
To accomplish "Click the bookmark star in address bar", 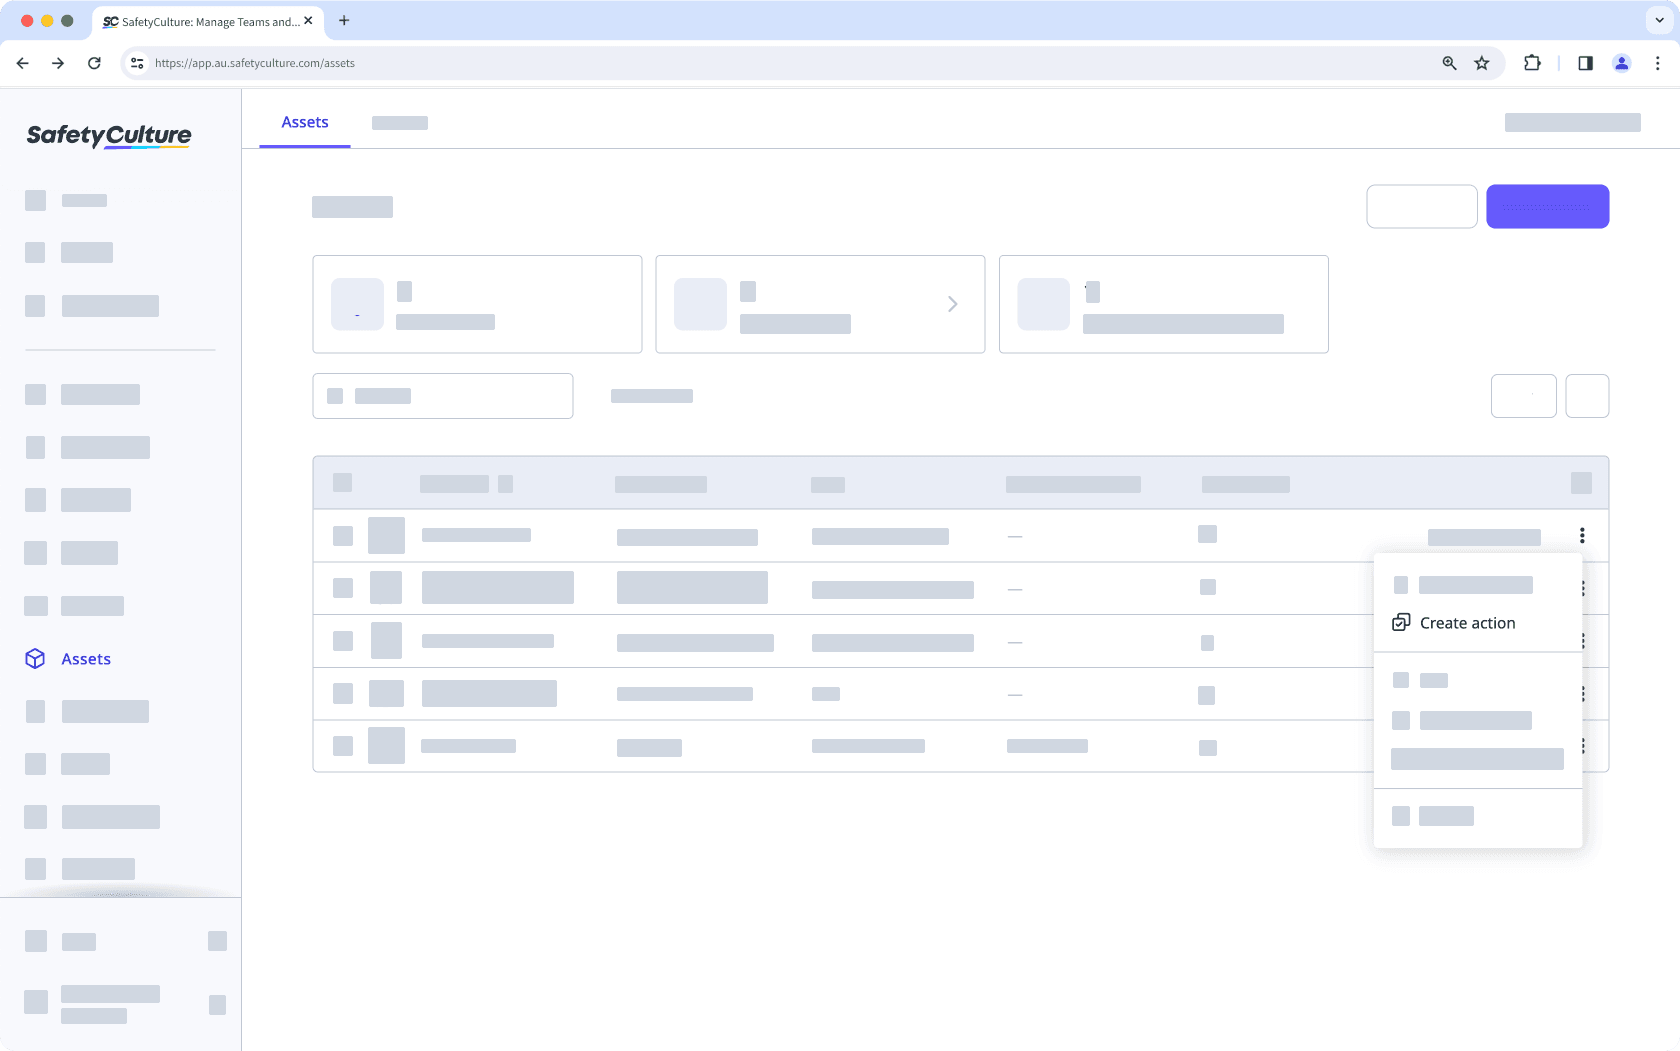I will [1481, 62].
